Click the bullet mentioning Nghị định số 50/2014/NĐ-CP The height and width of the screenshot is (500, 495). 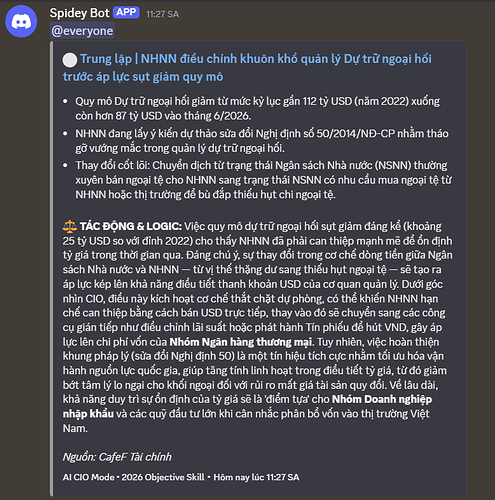[262, 141]
